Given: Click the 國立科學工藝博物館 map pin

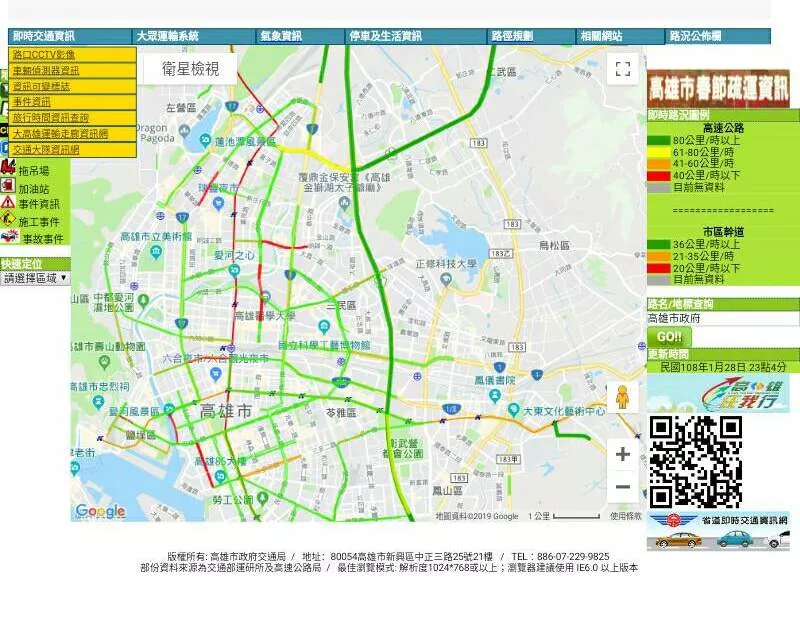Looking at the screenshot, I should [x=323, y=326].
